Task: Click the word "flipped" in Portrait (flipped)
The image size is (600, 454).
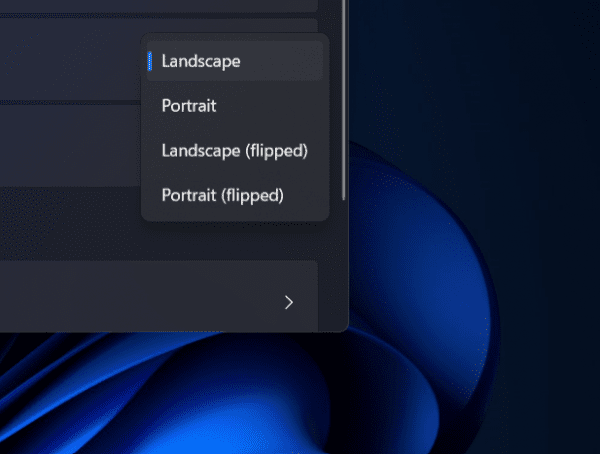Action: click(258, 195)
